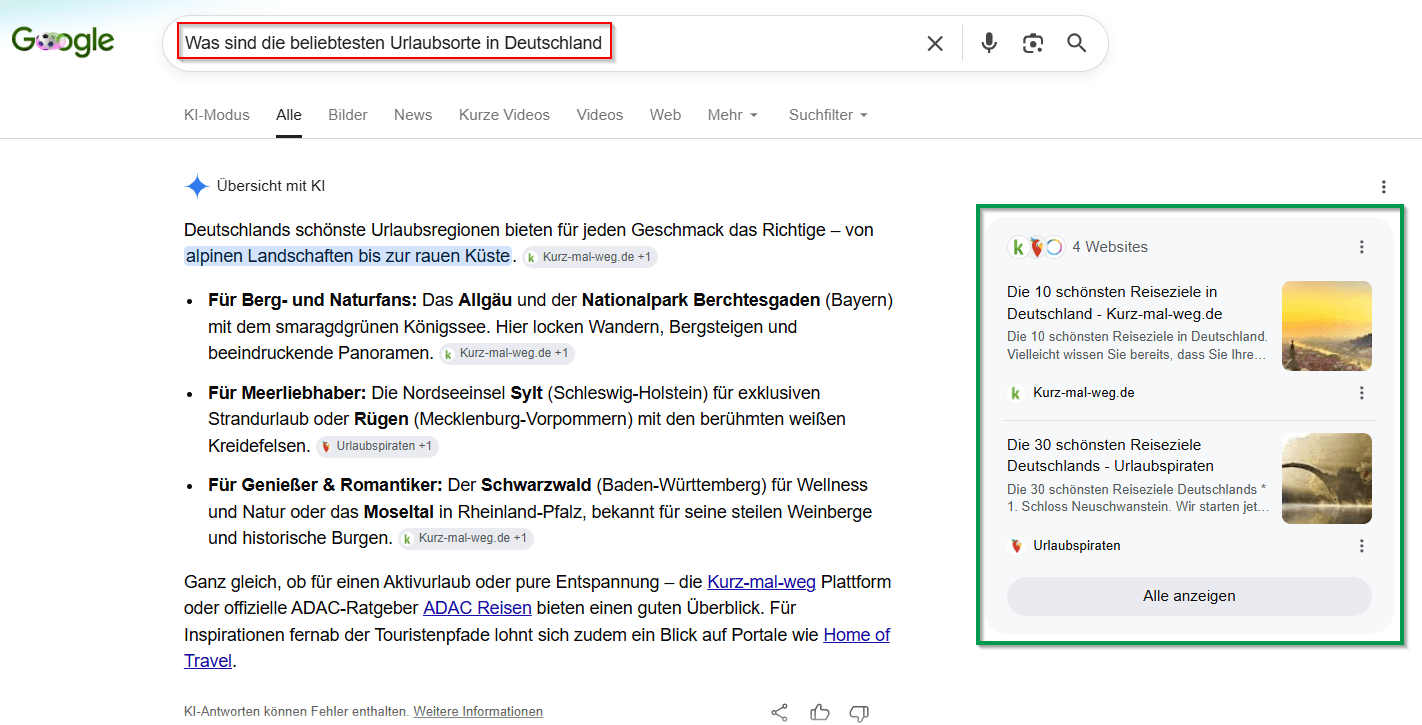Click the 'Für Meerliebhaber:' heading
Screen dimensions: 1422x725
click(x=287, y=393)
